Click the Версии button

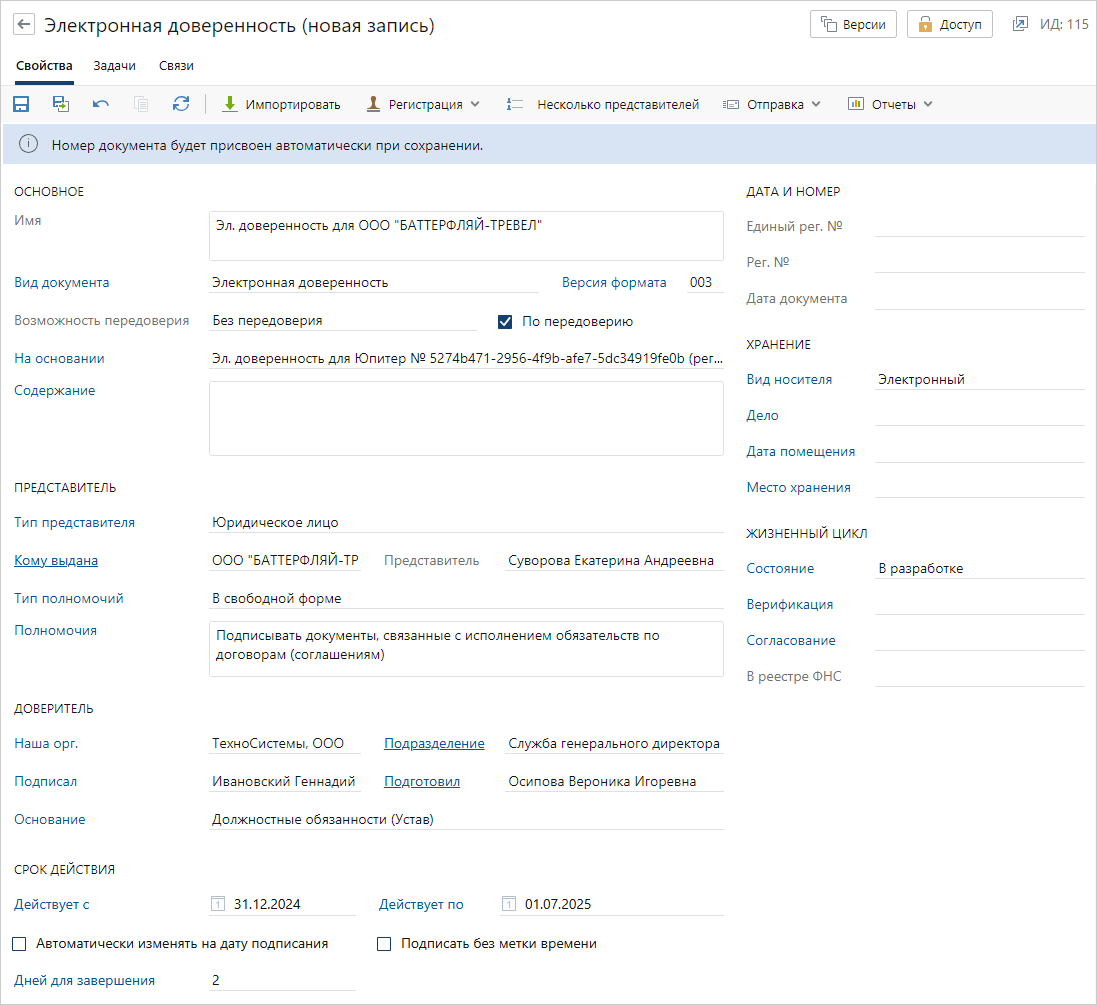(x=853, y=25)
